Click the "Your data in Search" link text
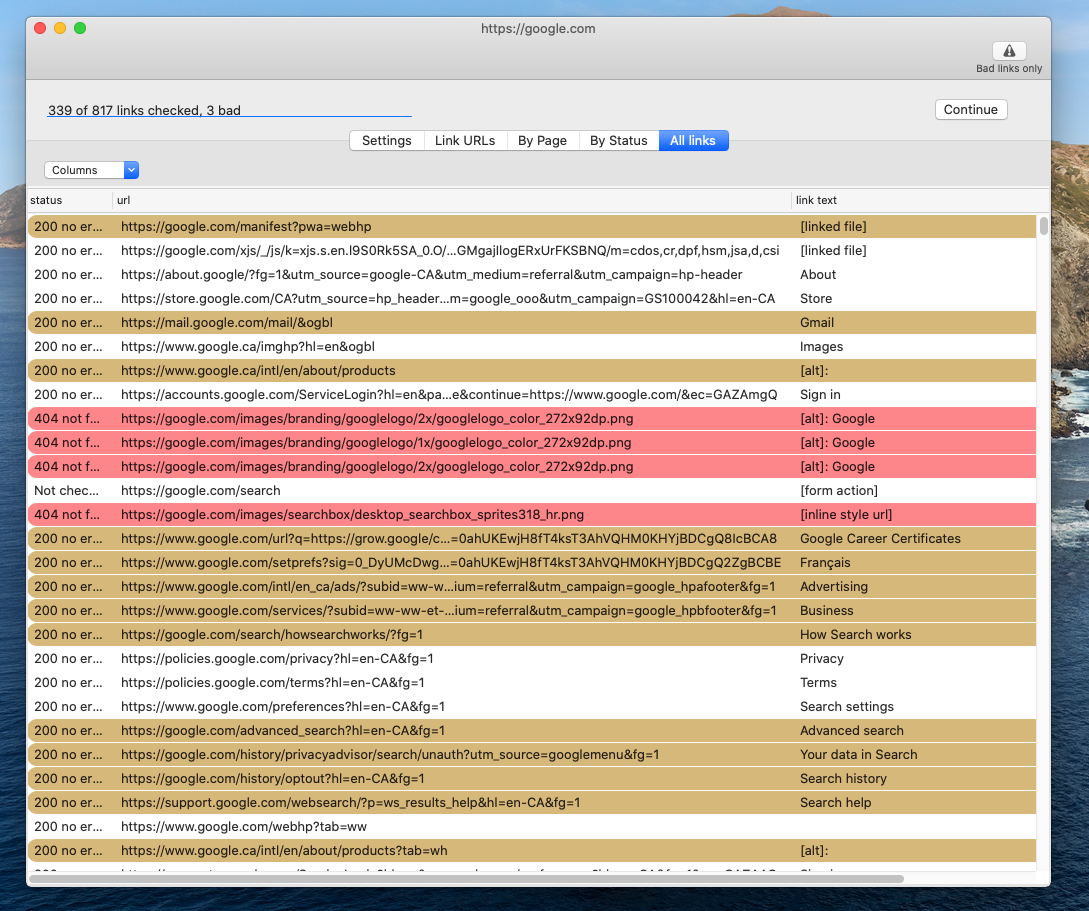1089x911 pixels. 858,755
